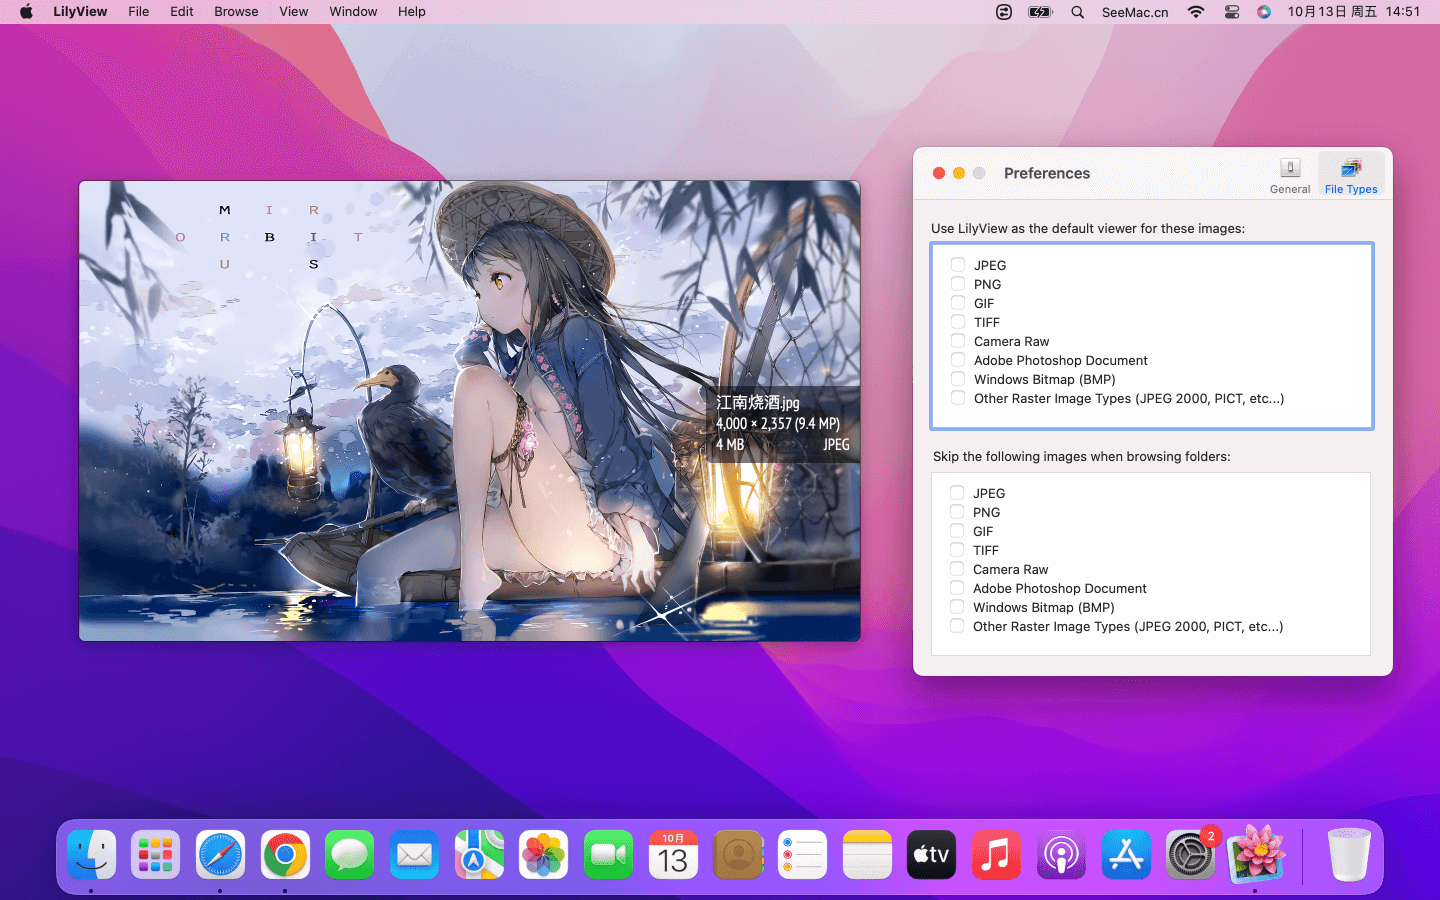The width and height of the screenshot is (1440, 900).
Task: Close the Preferences window
Action: 939,173
